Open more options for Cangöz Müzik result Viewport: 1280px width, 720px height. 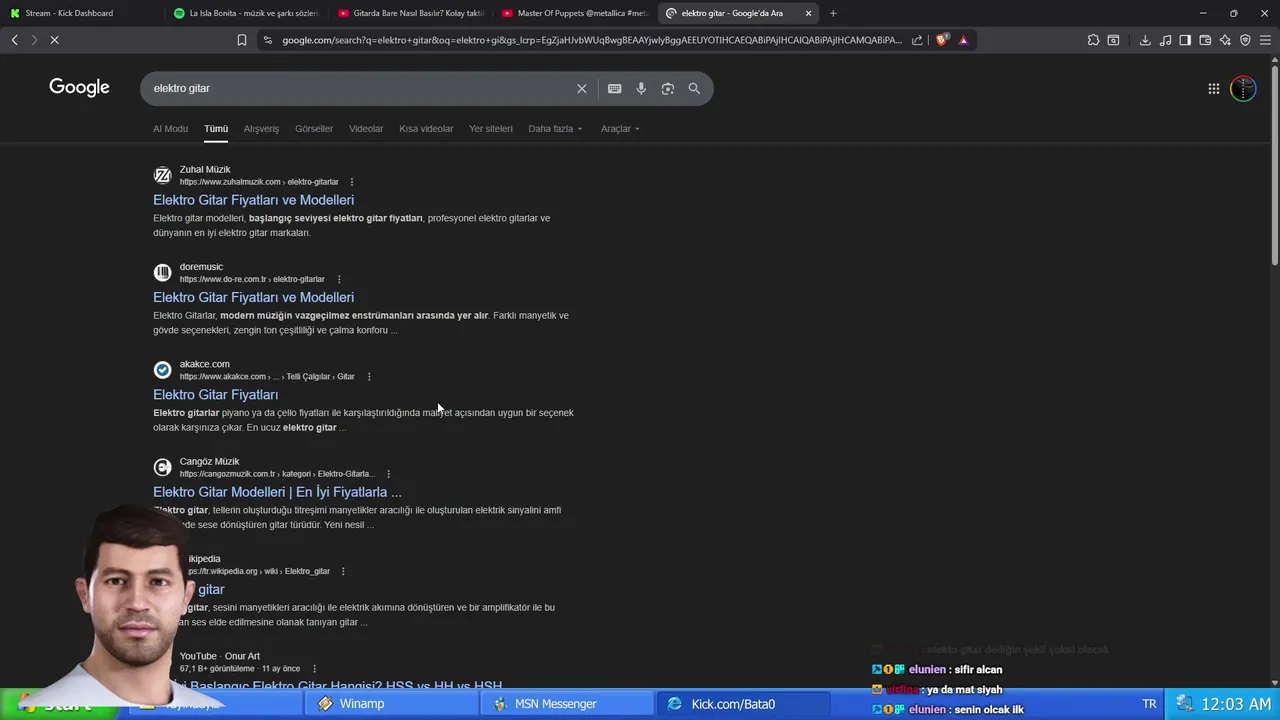pyautogui.click(x=388, y=474)
